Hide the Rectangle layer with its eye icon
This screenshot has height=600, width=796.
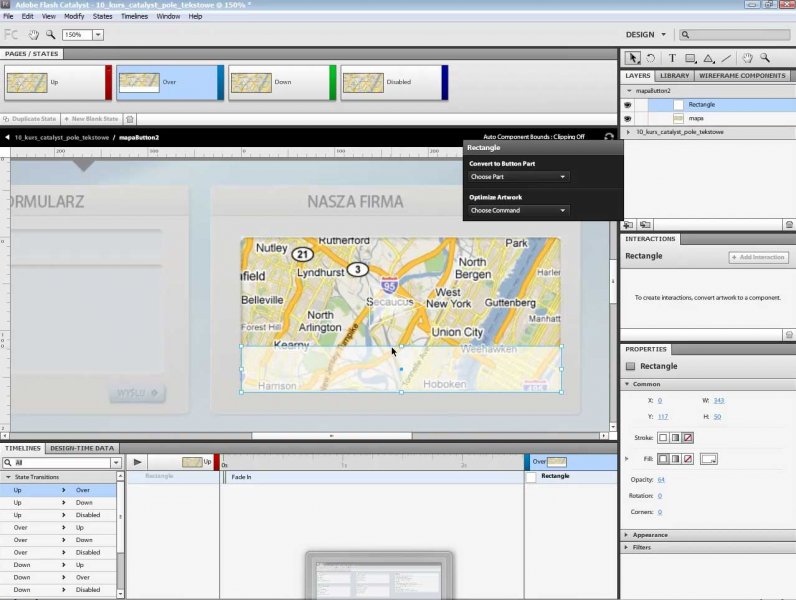point(628,104)
